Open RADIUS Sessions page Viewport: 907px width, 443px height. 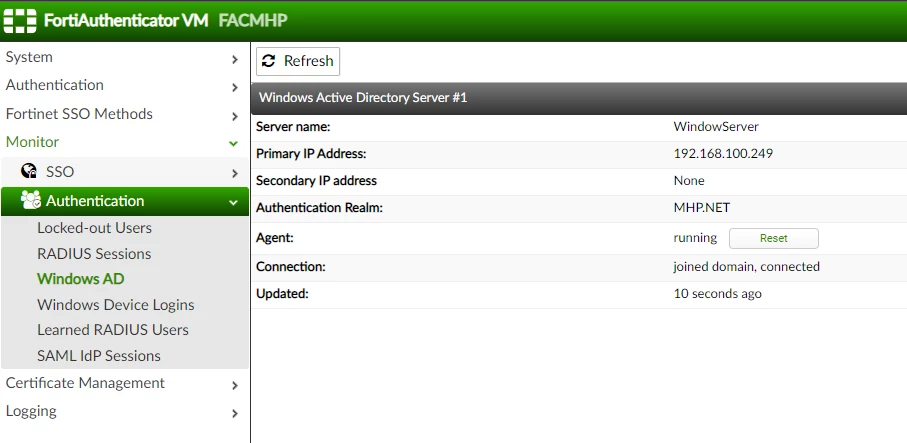pos(94,254)
